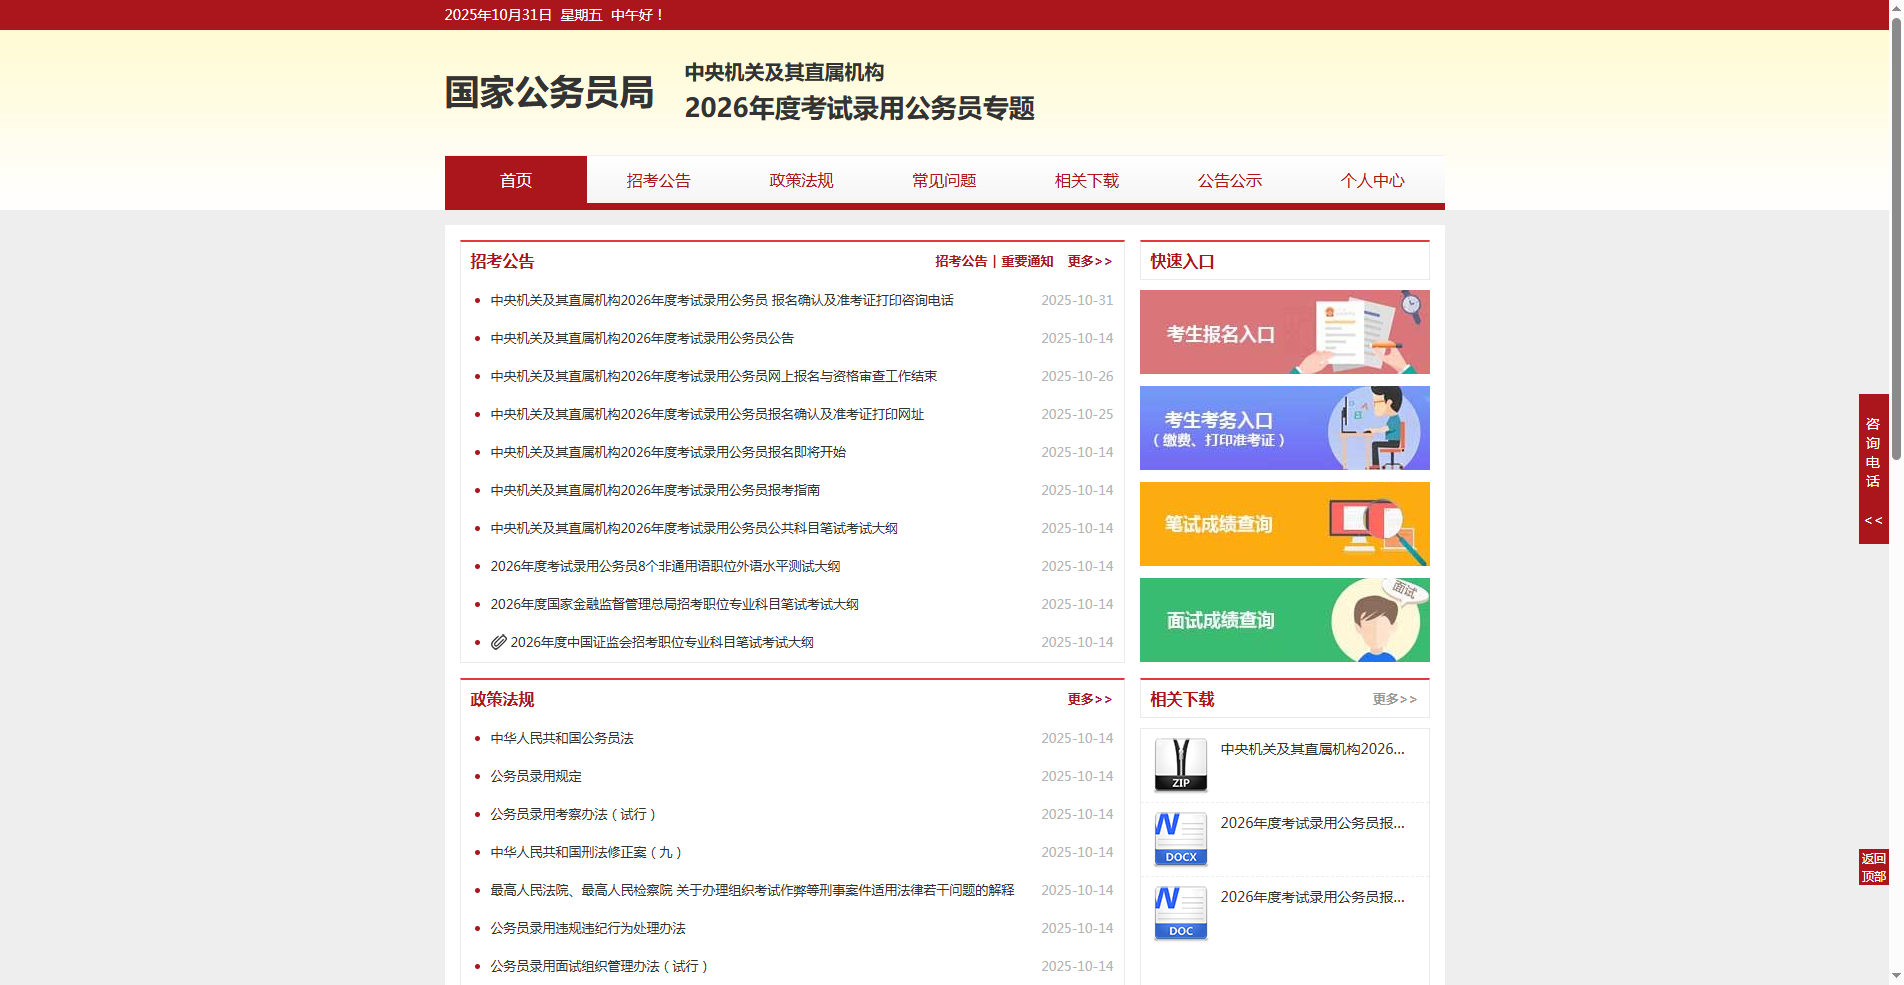Viewport: 1904px width, 985px height.
Task: Switch to the 常见问题 tab
Action: (943, 181)
